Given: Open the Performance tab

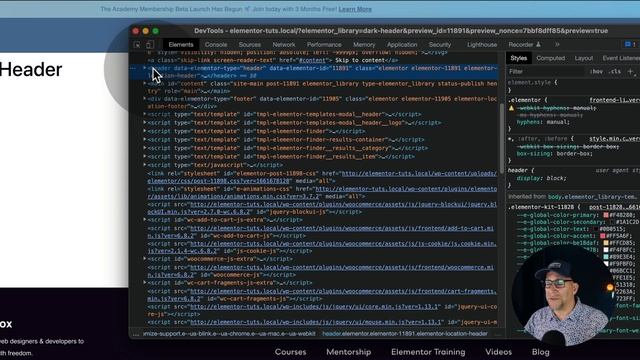Looking at the screenshot, I should pyautogui.click(x=324, y=44).
